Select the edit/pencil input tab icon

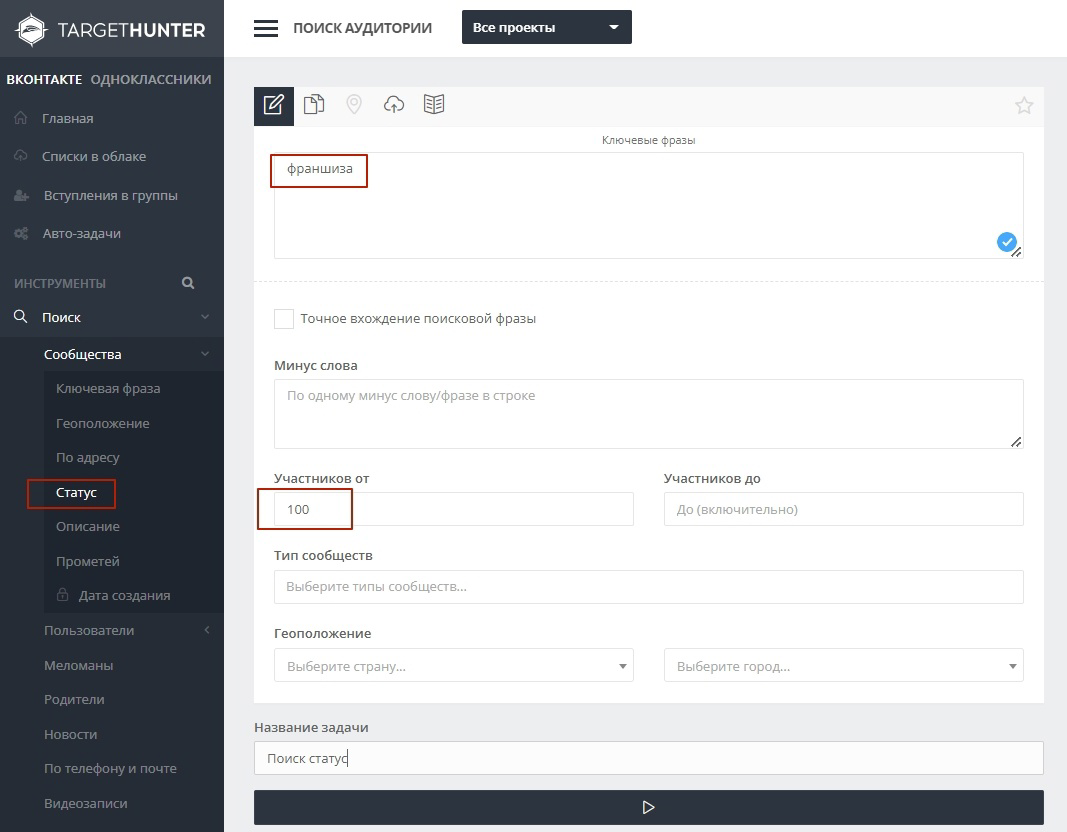point(274,105)
